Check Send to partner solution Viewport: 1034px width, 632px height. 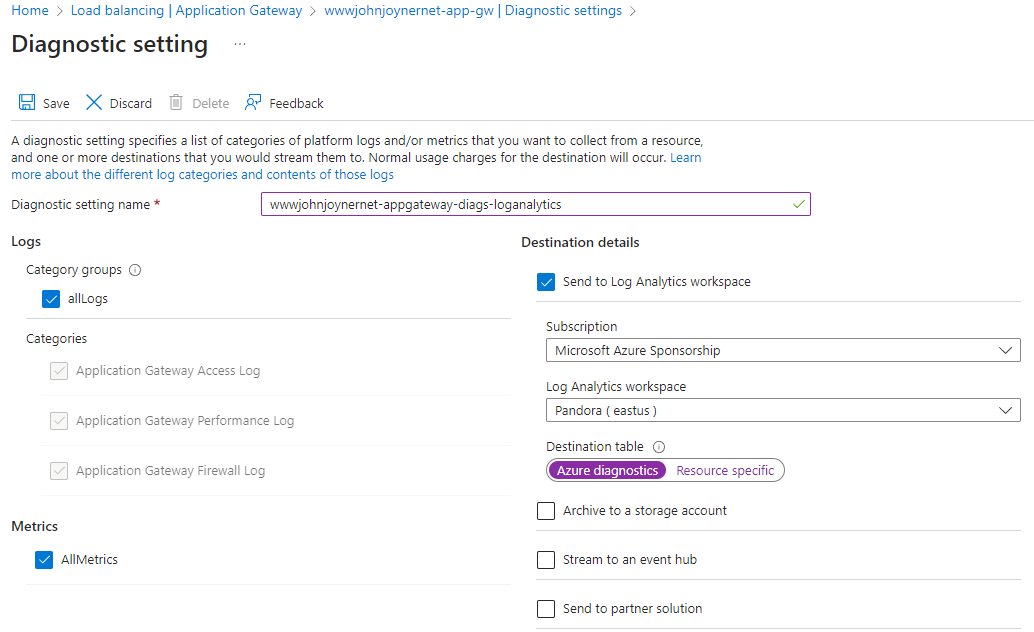coord(546,609)
